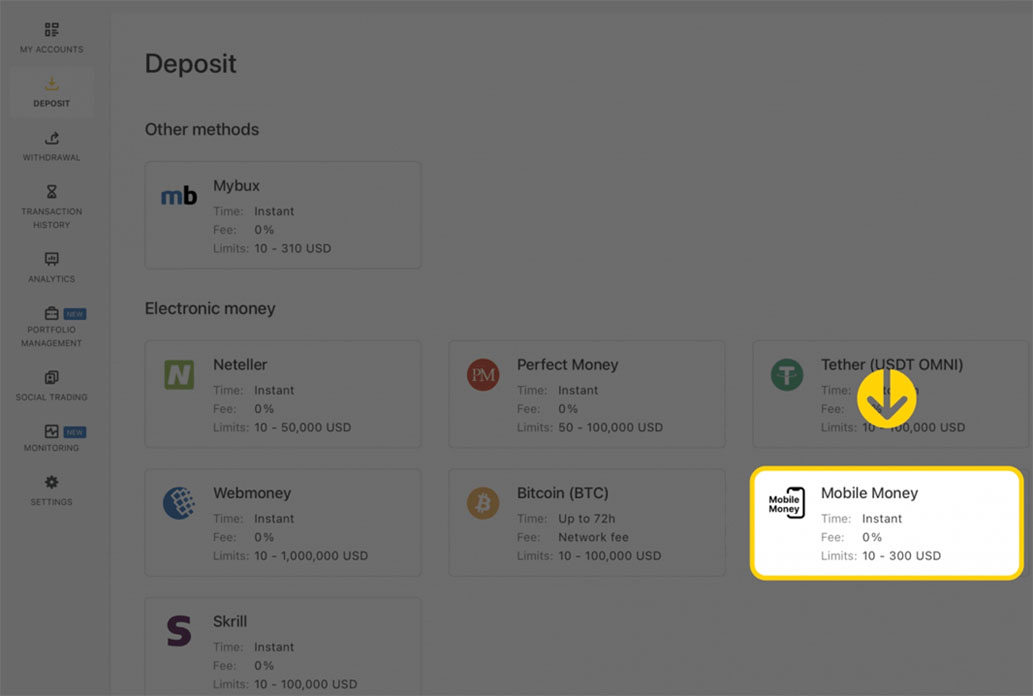
Task: Choose Bitcoin (BTC) deposit card
Action: pos(586,522)
